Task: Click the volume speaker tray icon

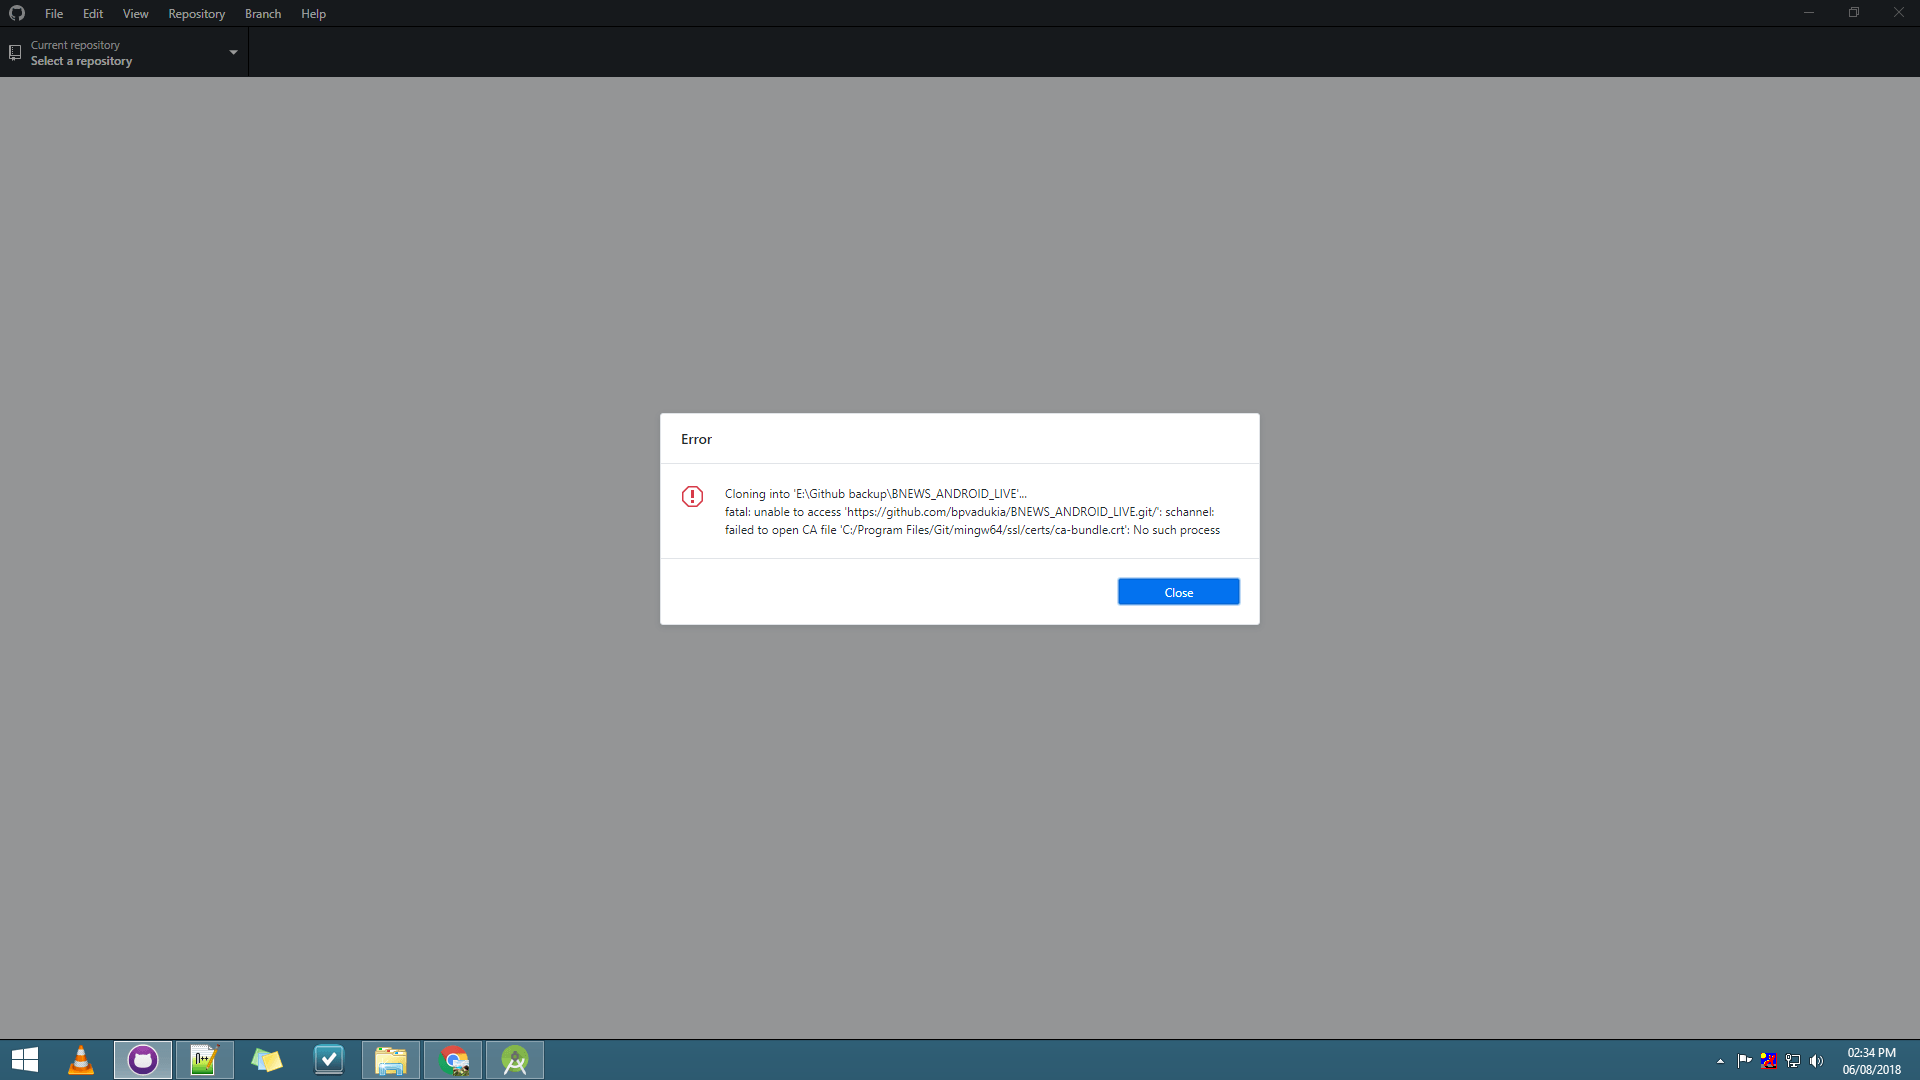Action: coord(1816,1060)
